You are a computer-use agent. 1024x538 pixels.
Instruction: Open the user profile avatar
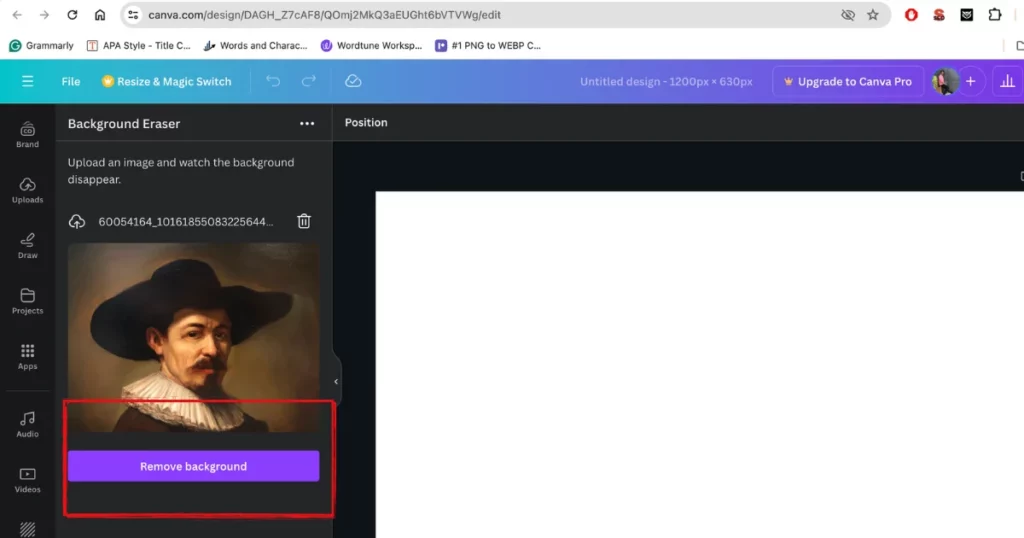click(944, 81)
